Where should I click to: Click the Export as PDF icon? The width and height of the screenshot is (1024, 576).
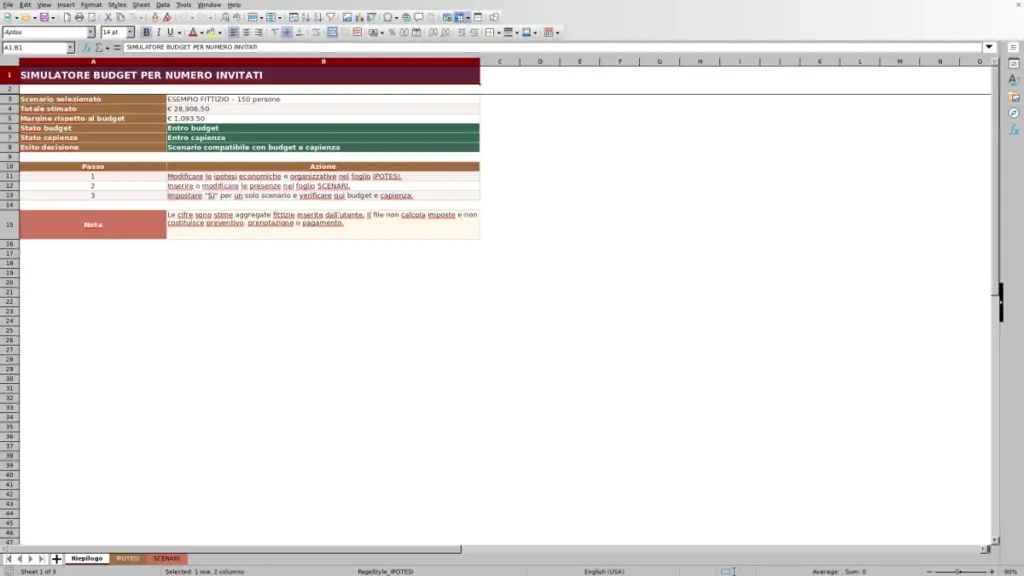[67, 18]
